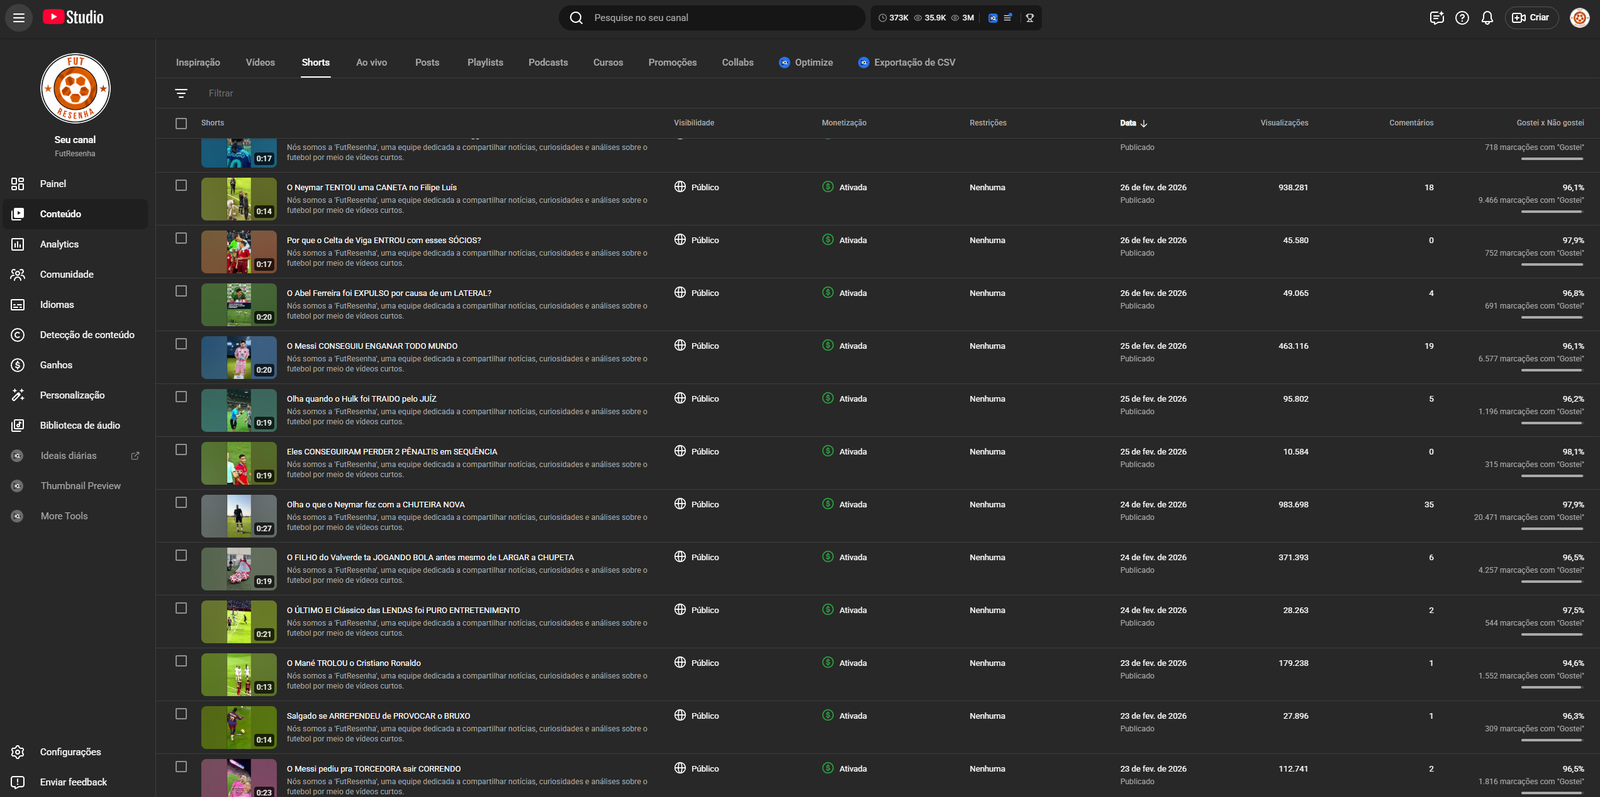Click the Criar button
Screen dimensions: 1600x797
click(1531, 18)
